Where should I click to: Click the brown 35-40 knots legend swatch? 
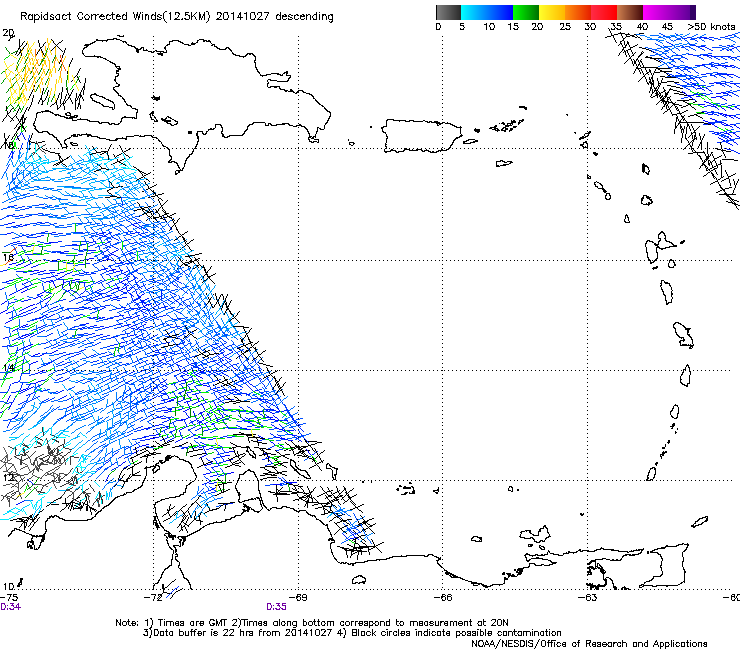(630, 12)
